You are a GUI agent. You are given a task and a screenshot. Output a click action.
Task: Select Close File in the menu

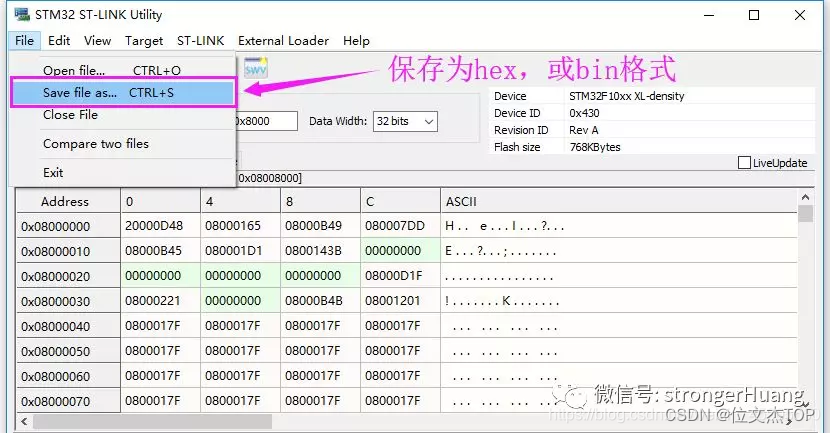tap(123, 115)
